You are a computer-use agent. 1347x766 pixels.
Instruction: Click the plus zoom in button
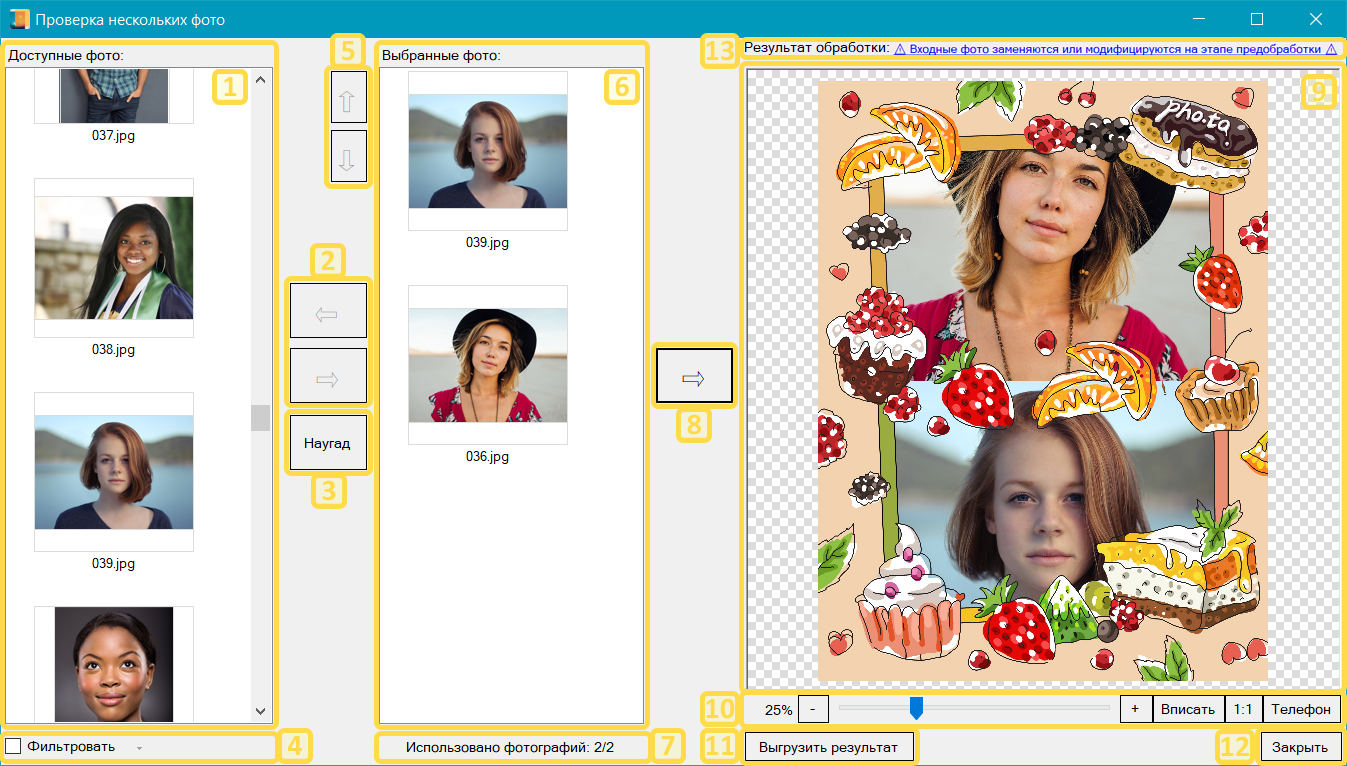pos(1135,709)
